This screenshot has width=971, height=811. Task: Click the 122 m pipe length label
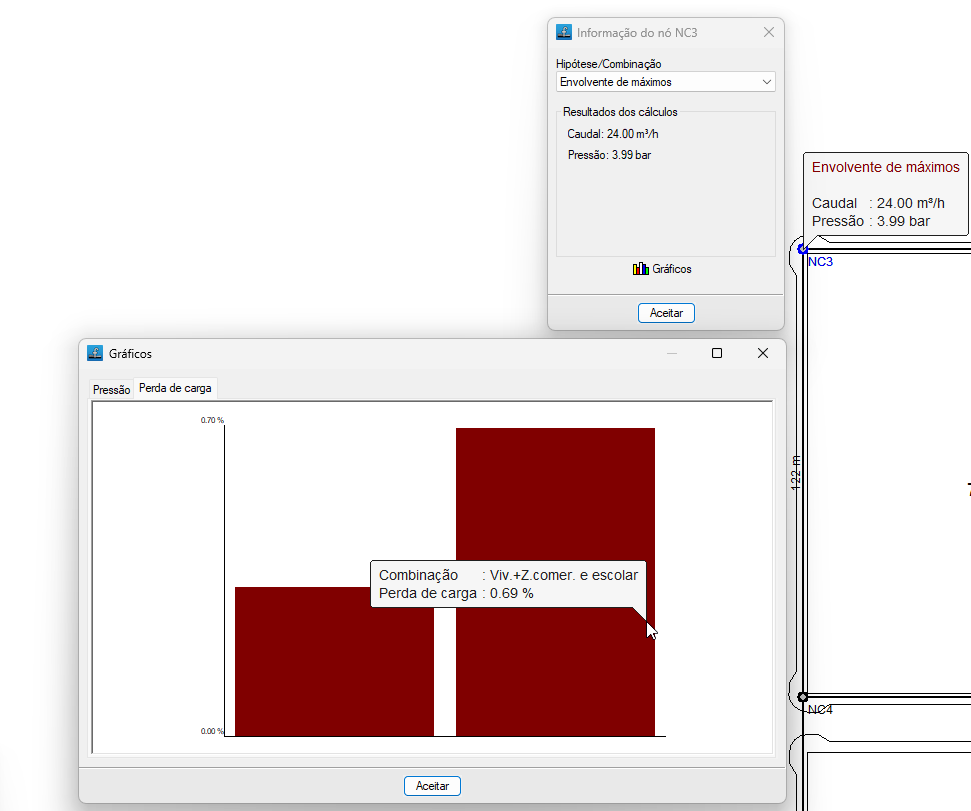(x=796, y=474)
